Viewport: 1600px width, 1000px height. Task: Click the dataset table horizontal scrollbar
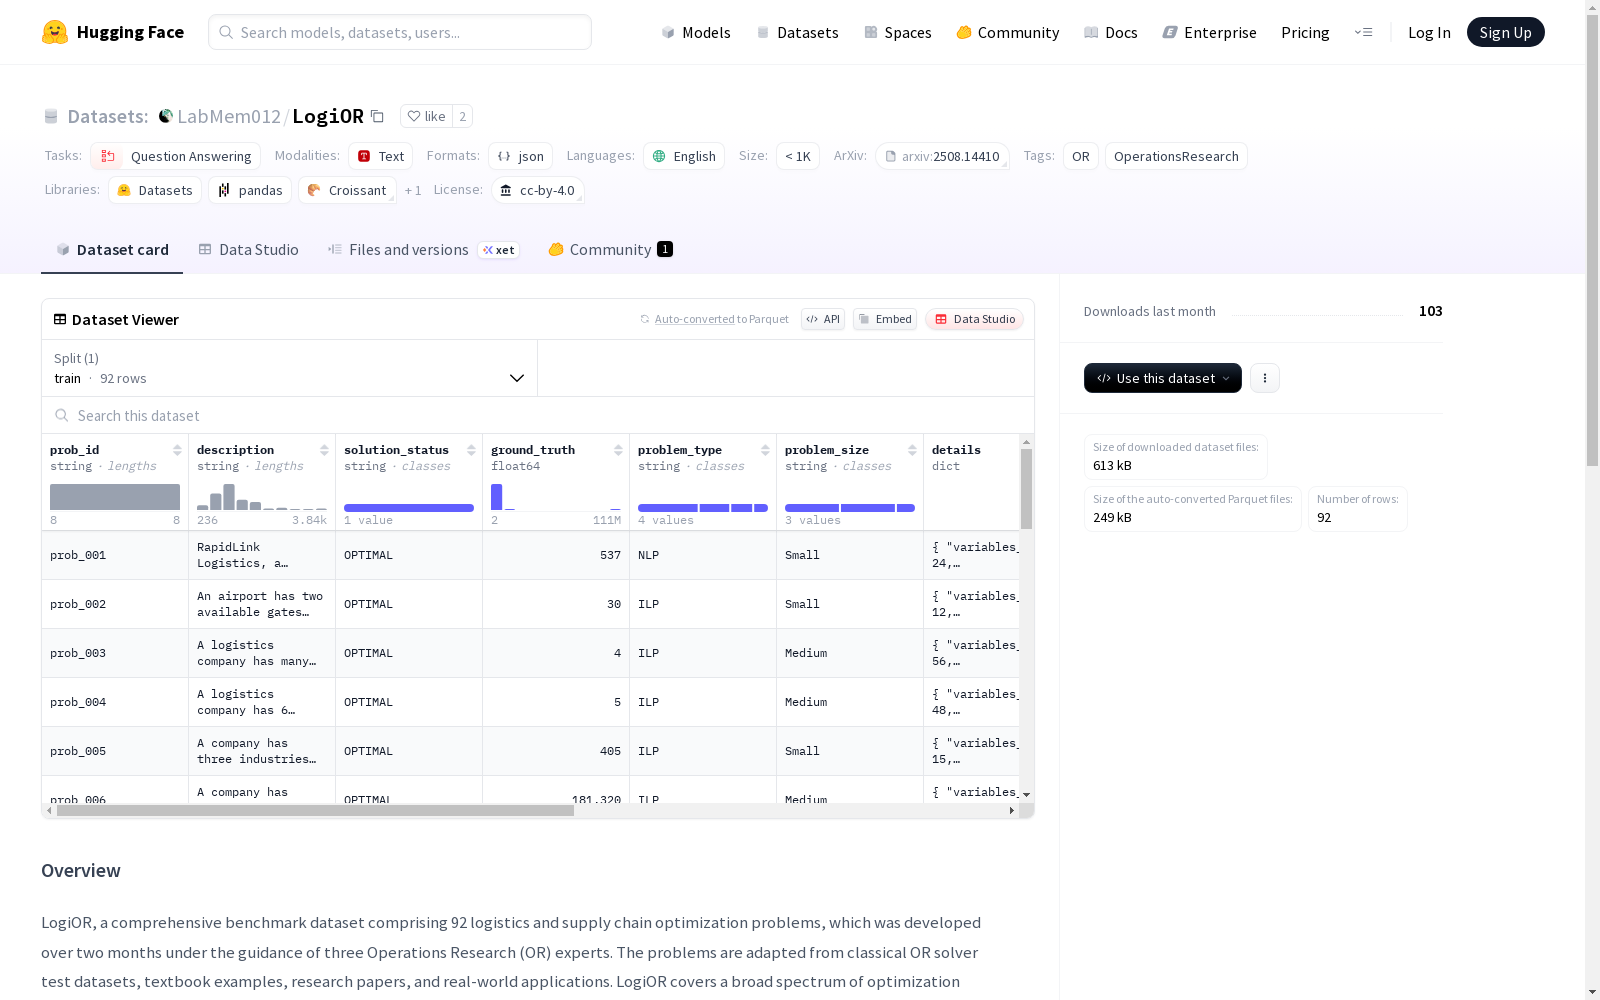pyautogui.click(x=315, y=811)
